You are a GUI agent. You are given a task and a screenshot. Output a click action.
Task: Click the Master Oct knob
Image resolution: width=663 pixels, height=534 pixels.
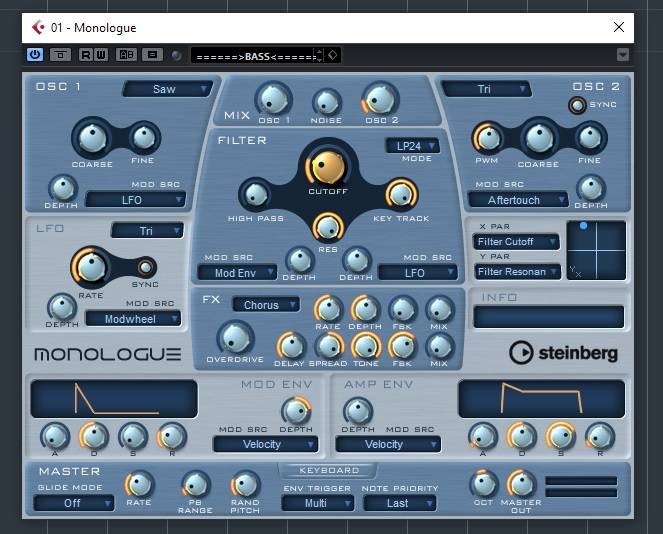point(484,484)
